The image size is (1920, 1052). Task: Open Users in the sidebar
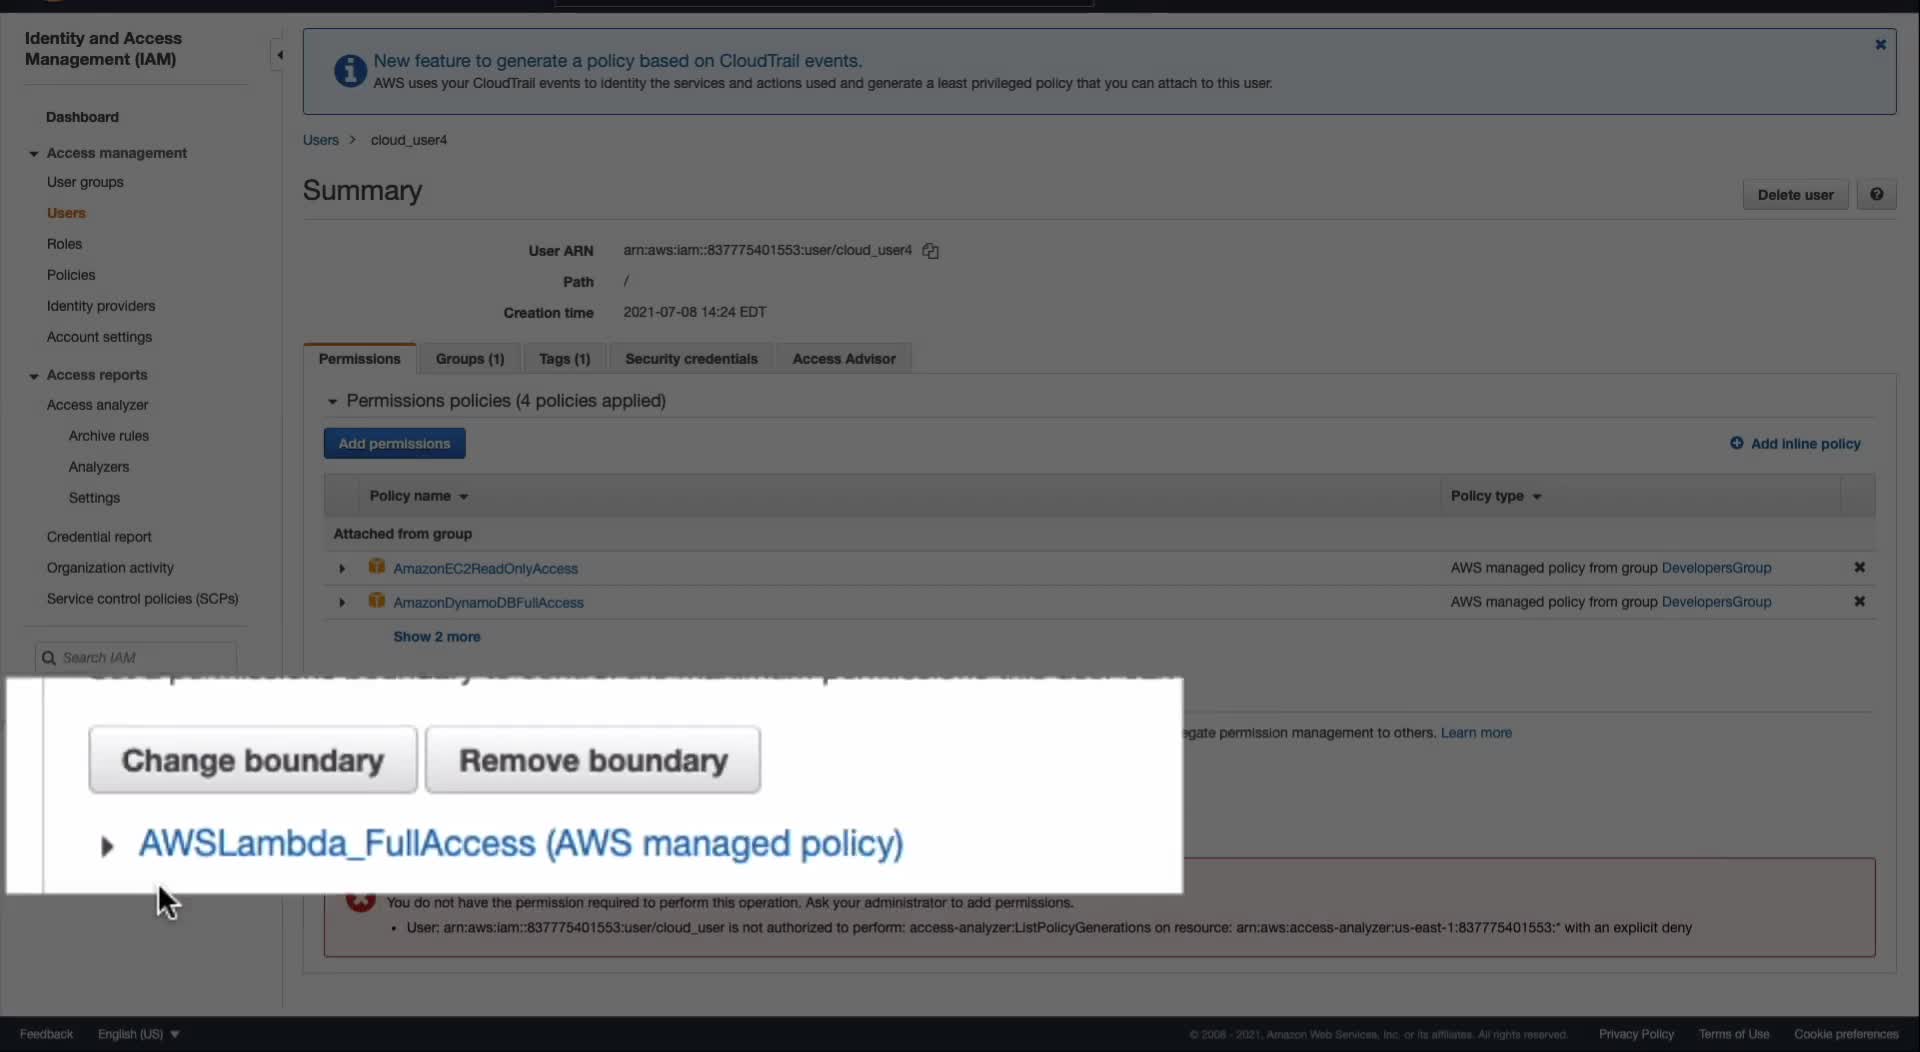click(x=66, y=213)
